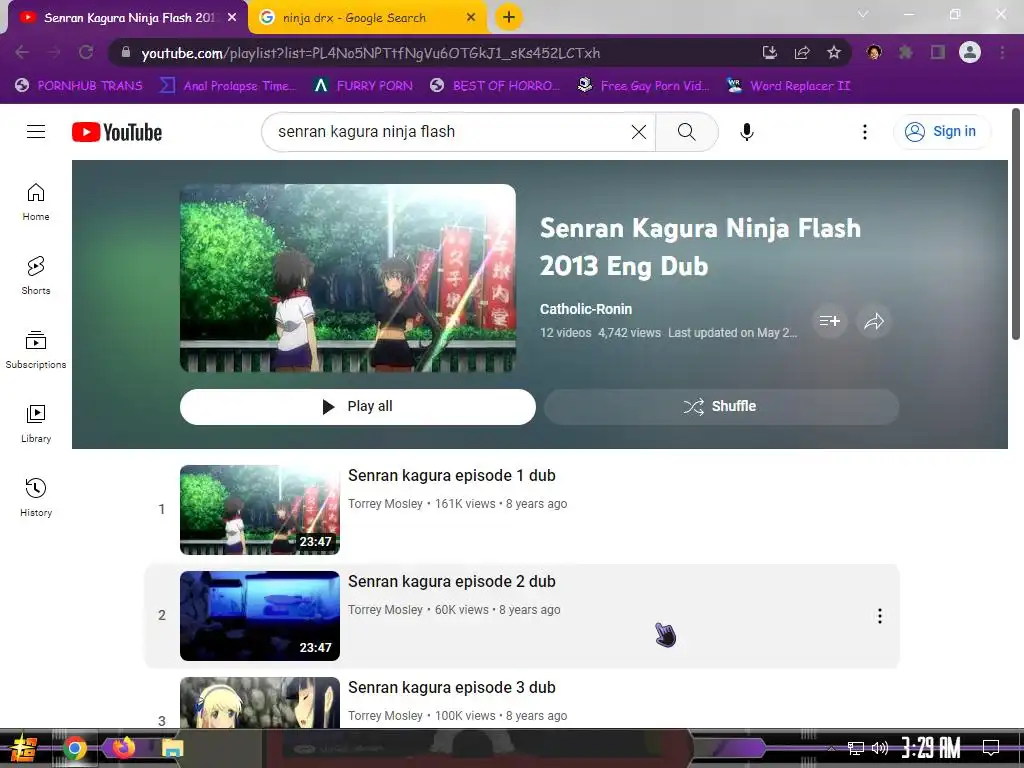Open Windows Start button
The image size is (1024, 768).
tap(23, 748)
